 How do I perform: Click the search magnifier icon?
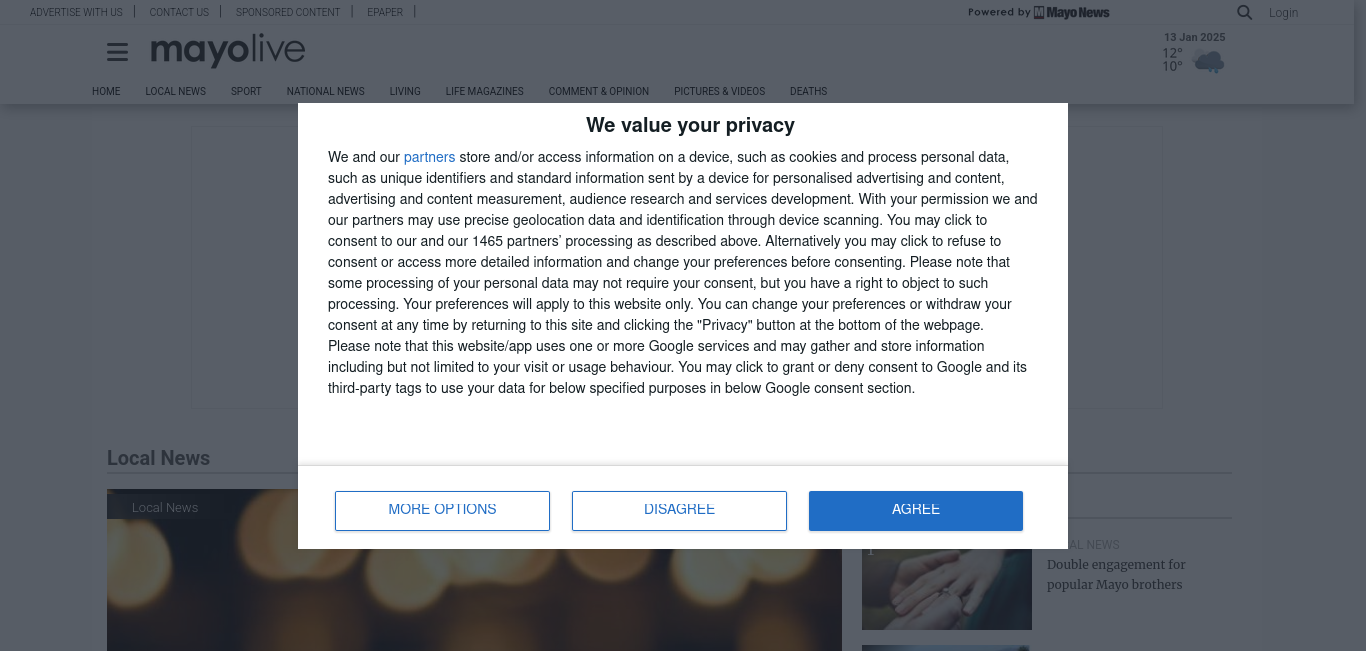coord(1244,12)
